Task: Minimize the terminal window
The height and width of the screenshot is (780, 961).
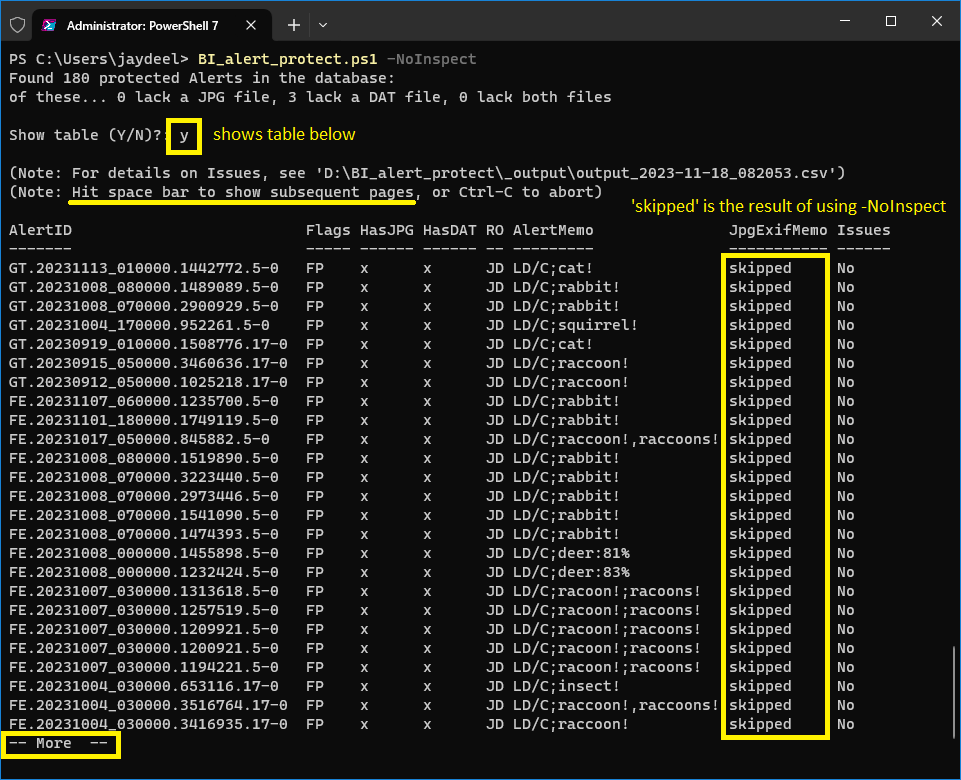Action: [x=843, y=22]
